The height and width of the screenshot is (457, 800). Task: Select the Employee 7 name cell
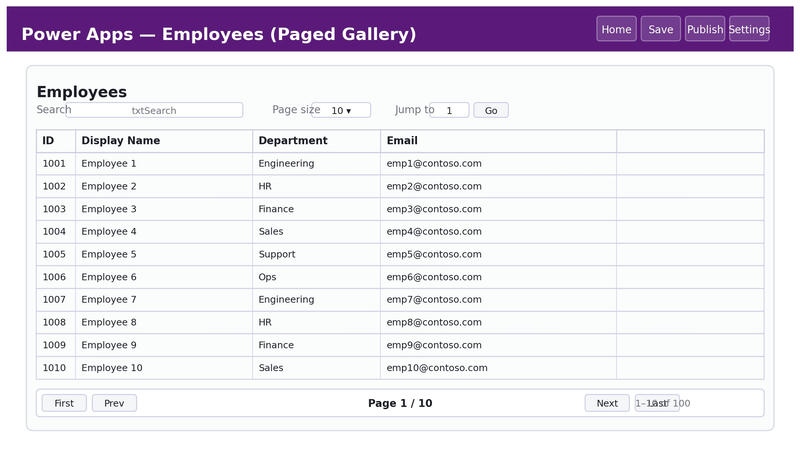pyautogui.click(x=164, y=300)
